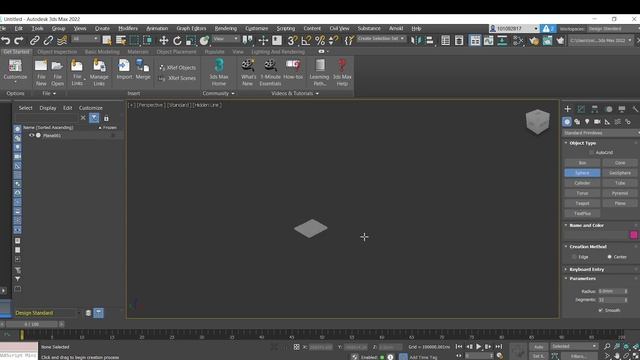Click the Undo arrow icon
Image resolution: width=640 pixels, height=360 pixels.
[6, 40]
